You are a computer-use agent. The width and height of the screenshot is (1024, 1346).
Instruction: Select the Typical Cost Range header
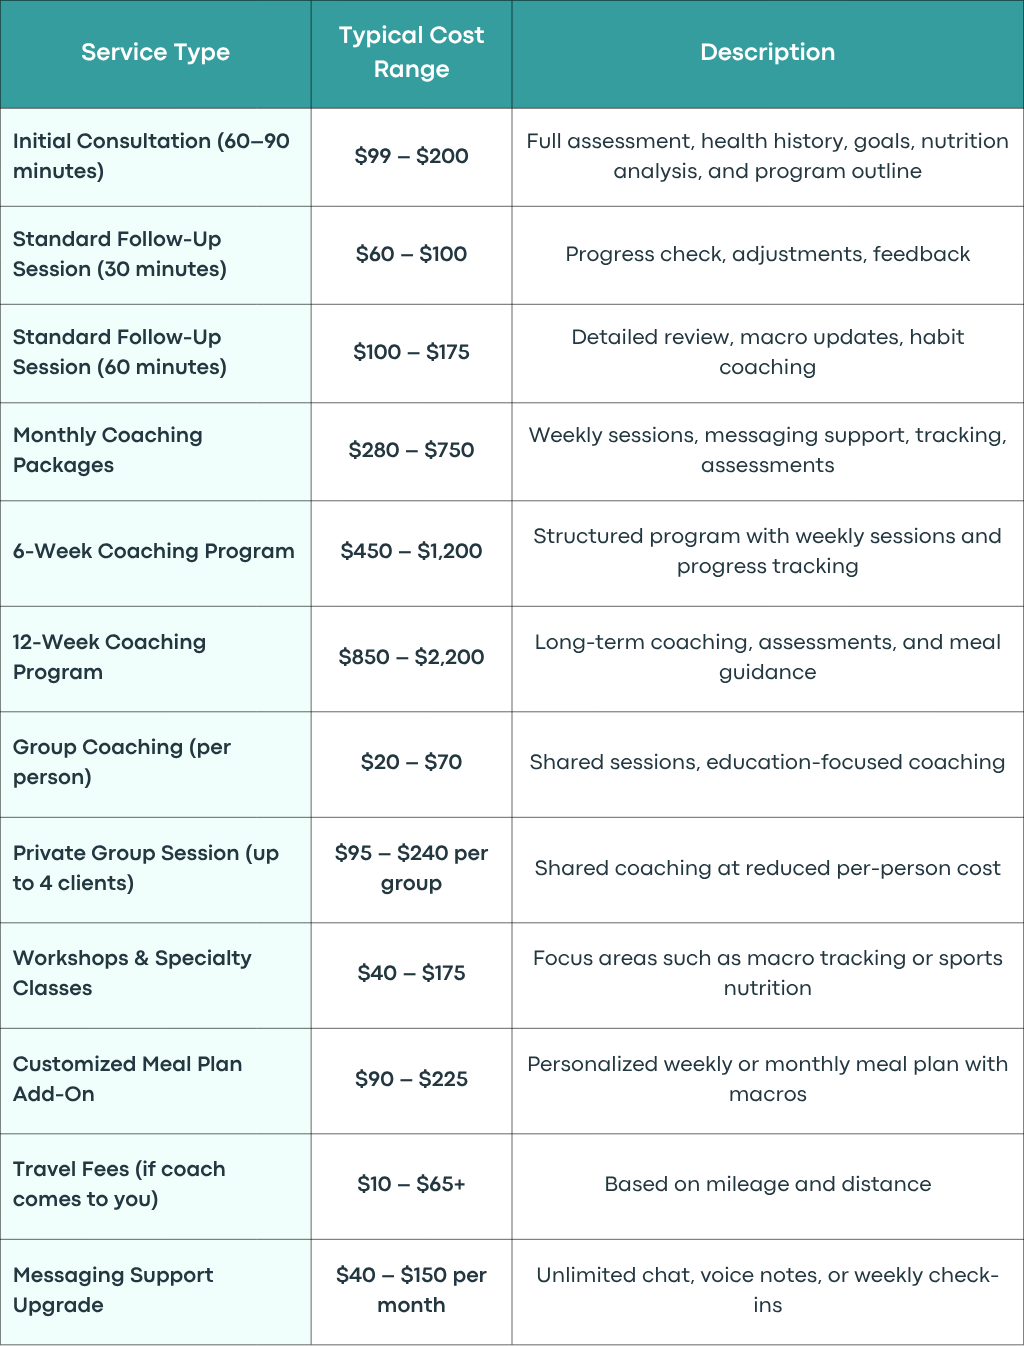tap(411, 52)
